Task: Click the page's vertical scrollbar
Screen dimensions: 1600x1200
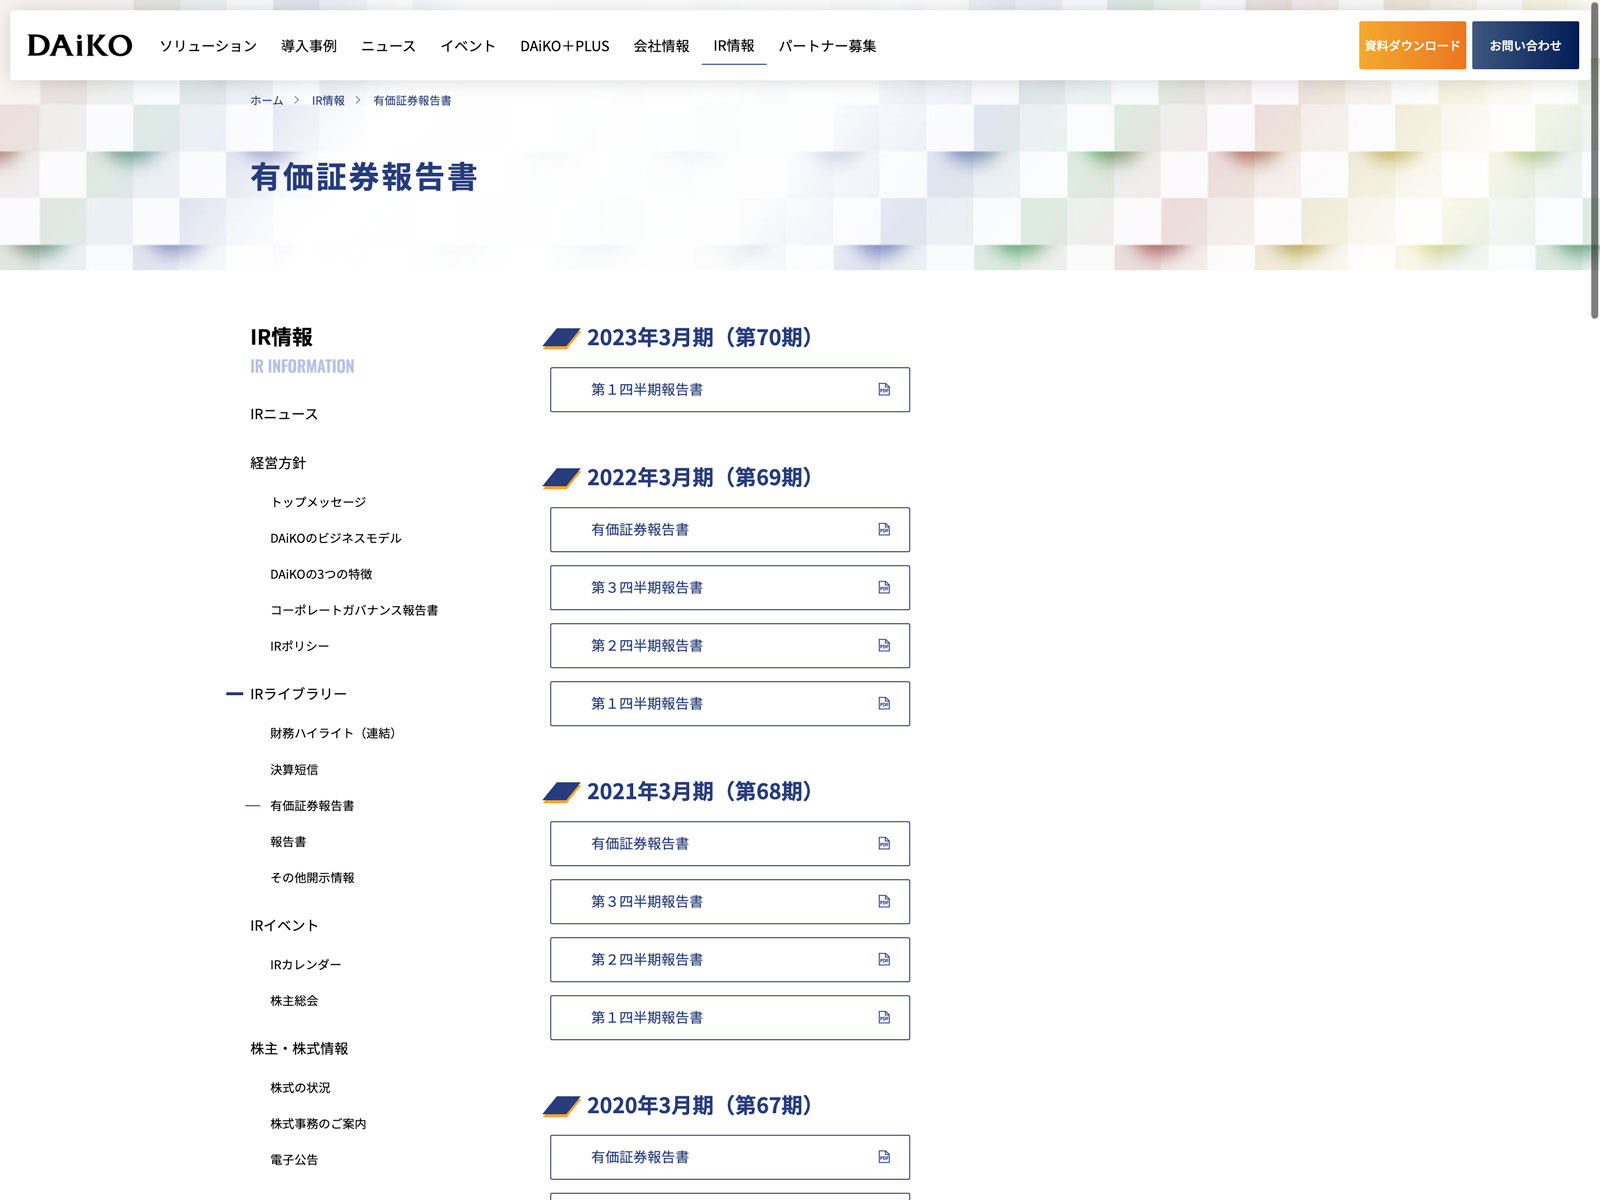Action: click(x=1594, y=160)
